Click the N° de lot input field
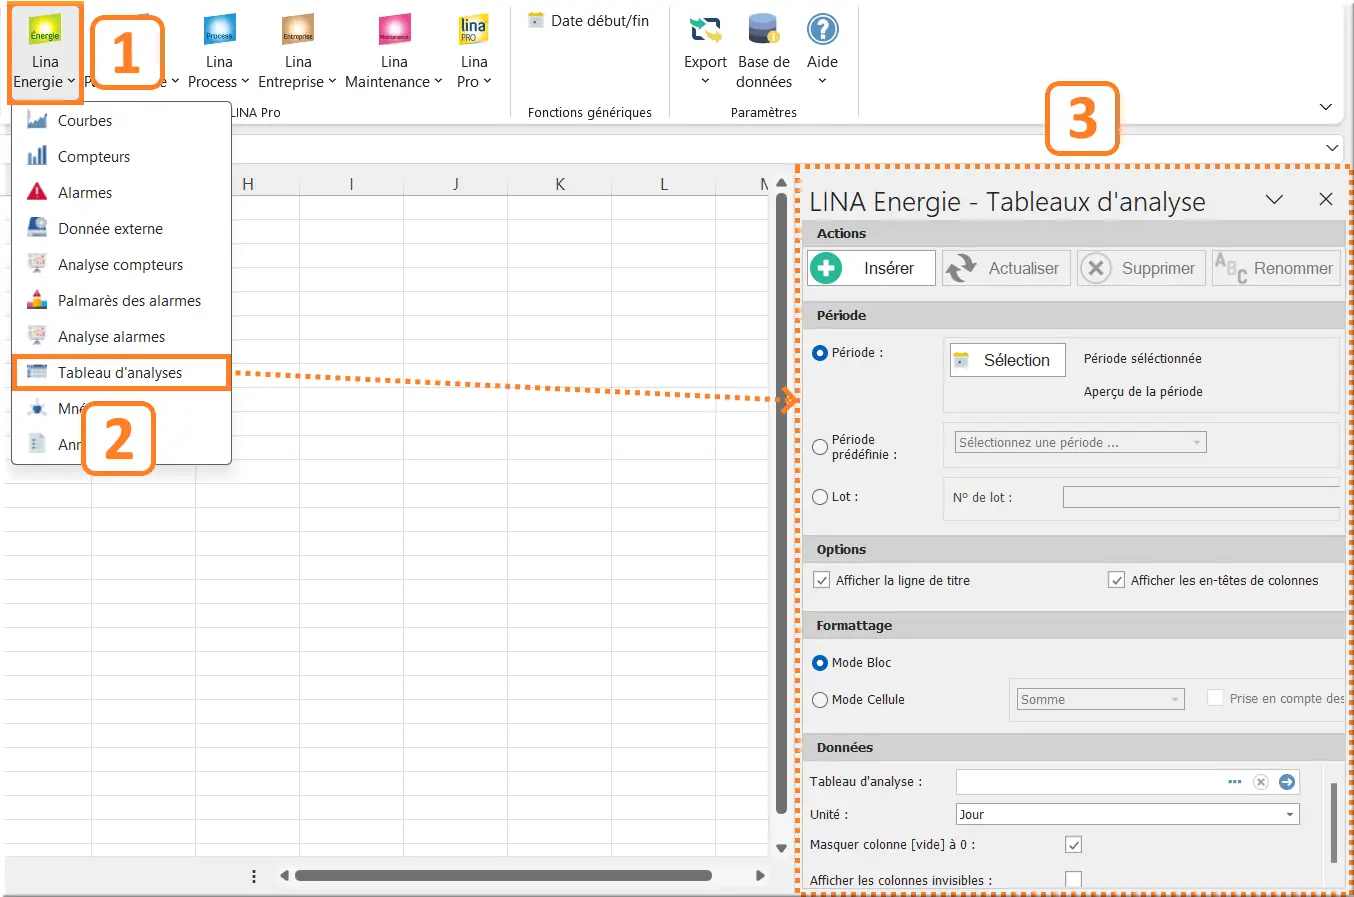 [x=1201, y=497]
